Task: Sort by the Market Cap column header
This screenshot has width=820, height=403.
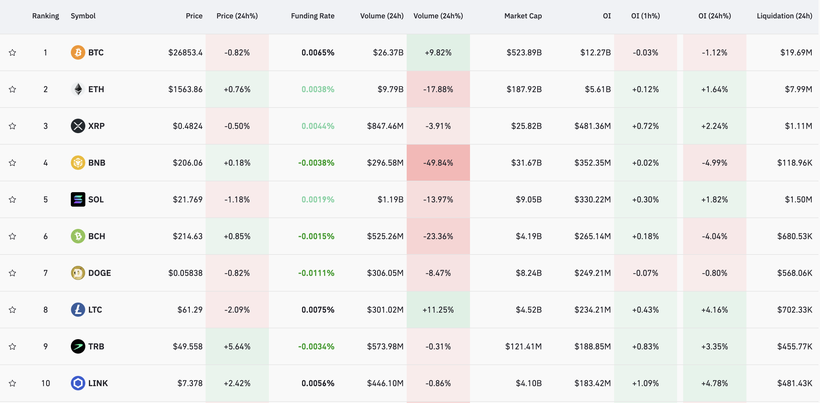Action: pyautogui.click(x=522, y=16)
